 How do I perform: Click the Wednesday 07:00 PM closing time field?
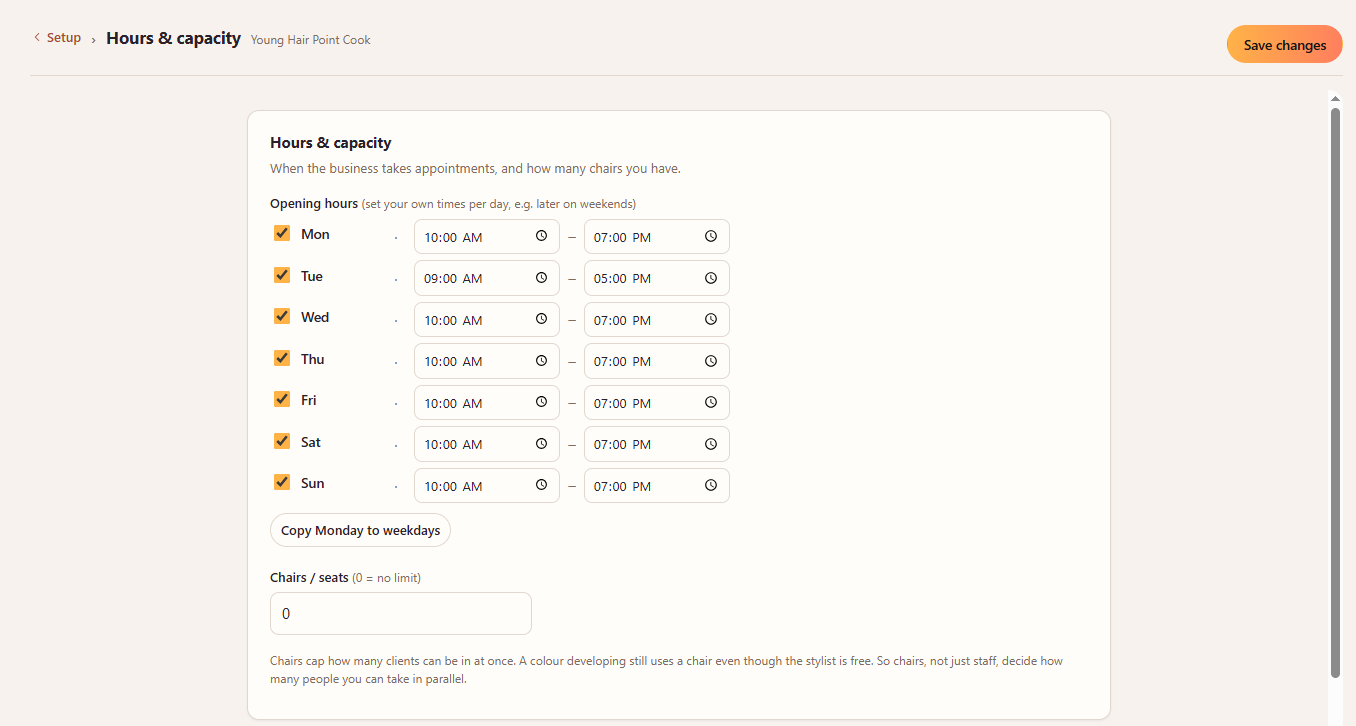(x=656, y=320)
